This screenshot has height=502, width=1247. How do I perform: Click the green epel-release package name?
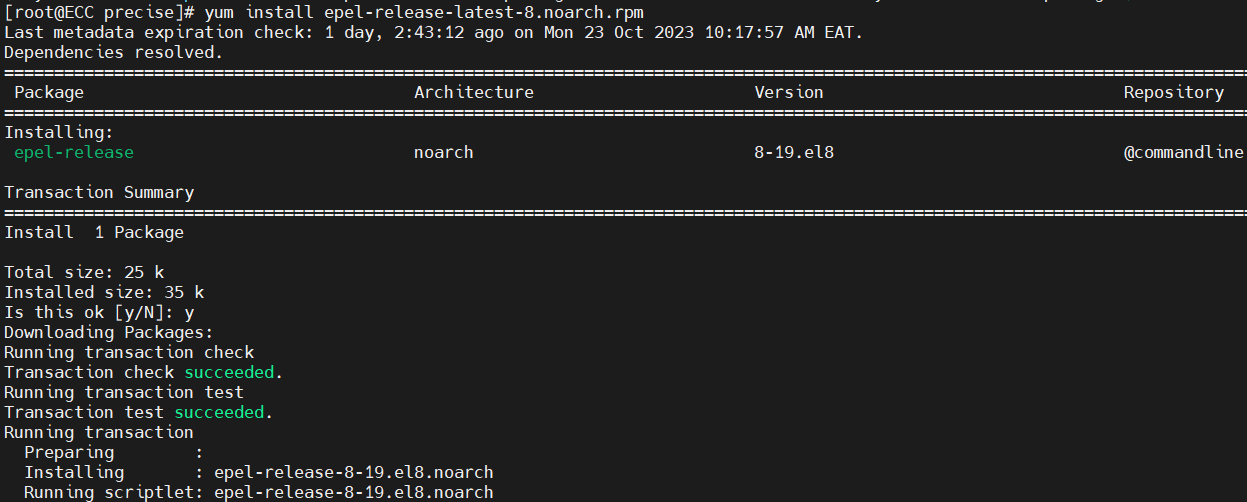coord(74,152)
